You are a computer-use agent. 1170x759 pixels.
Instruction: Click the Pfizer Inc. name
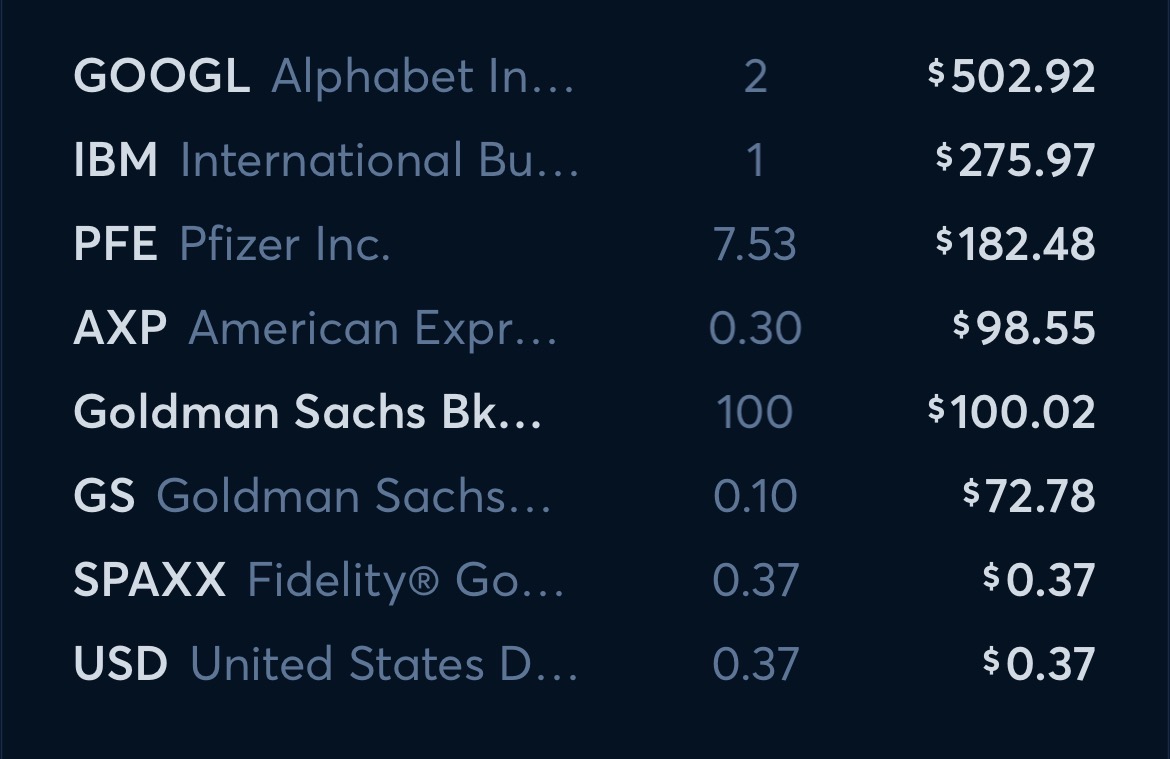point(284,245)
